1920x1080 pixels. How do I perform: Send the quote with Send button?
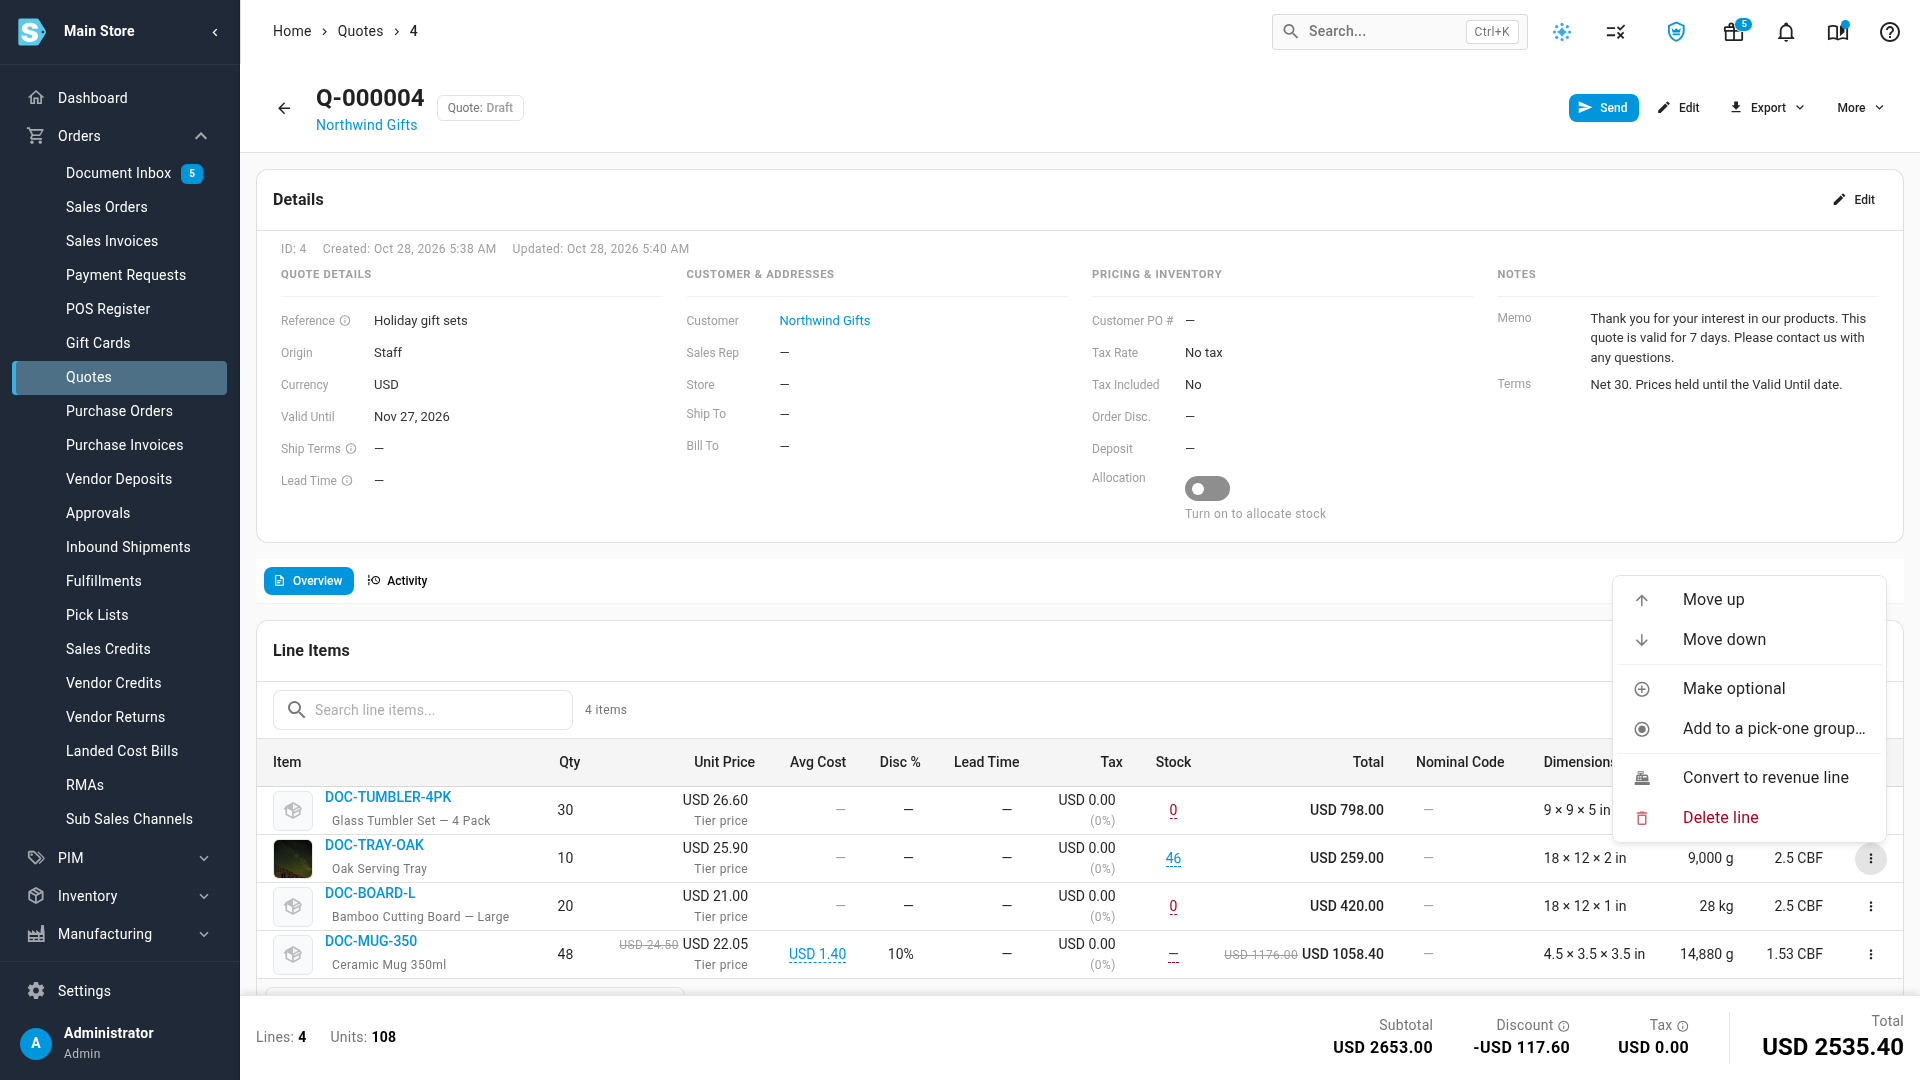[x=1603, y=108]
